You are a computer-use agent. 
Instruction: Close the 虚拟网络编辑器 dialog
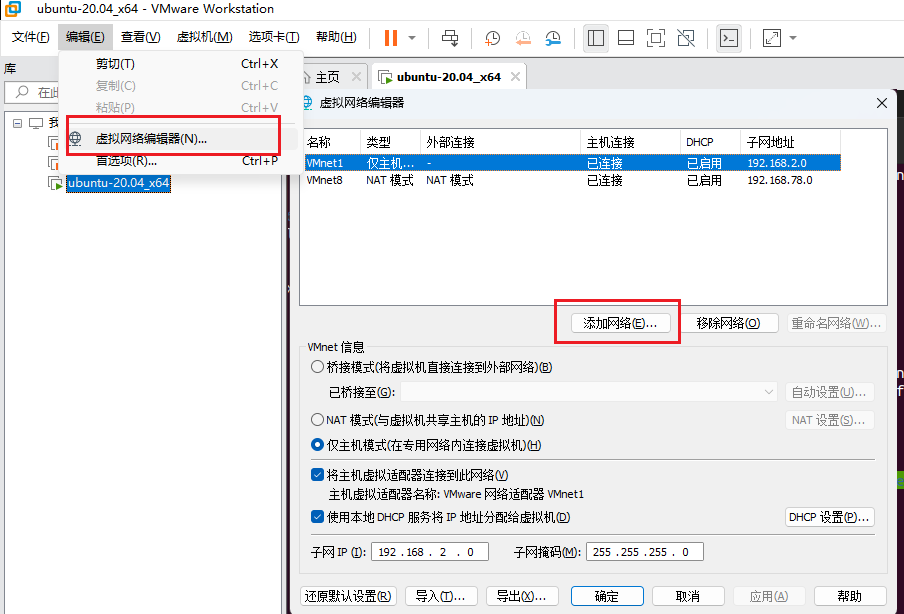[x=882, y=103]
